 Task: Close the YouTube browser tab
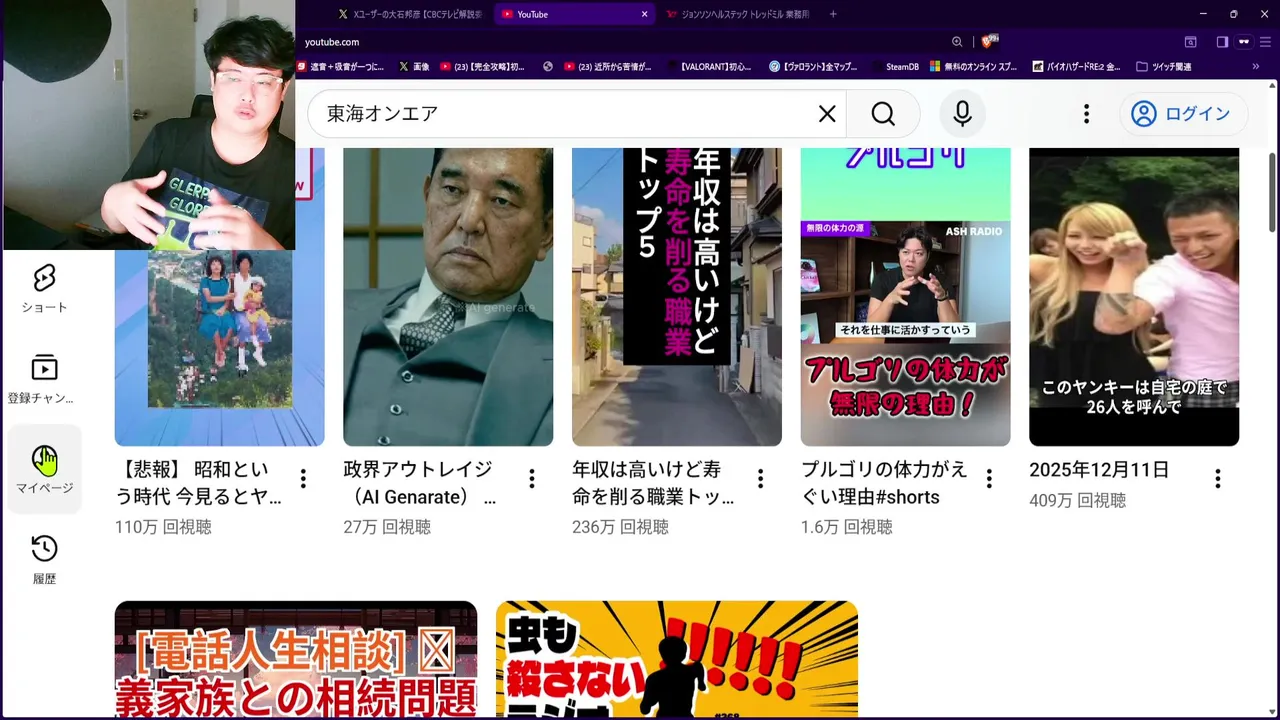(644, 14)
